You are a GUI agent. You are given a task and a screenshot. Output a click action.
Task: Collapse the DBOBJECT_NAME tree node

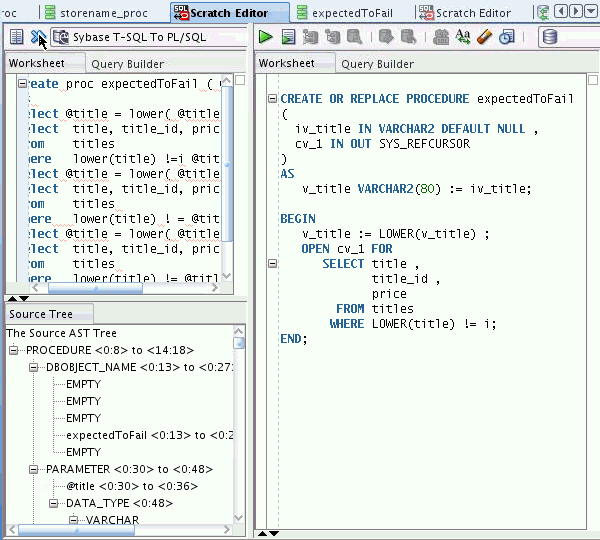(x=35, y=368)
